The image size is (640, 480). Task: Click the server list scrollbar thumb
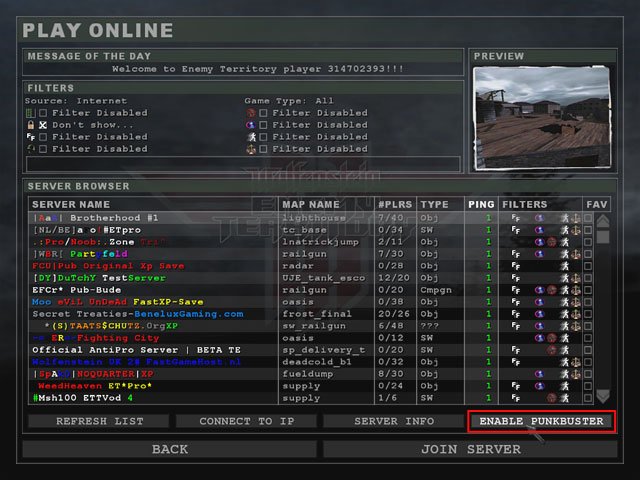603,237
